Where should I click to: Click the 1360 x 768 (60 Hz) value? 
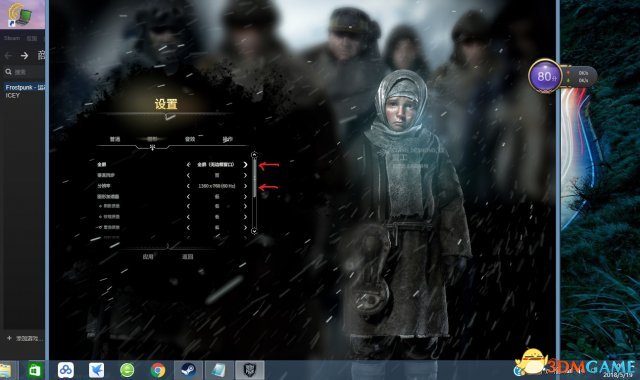tap(217, 186)
